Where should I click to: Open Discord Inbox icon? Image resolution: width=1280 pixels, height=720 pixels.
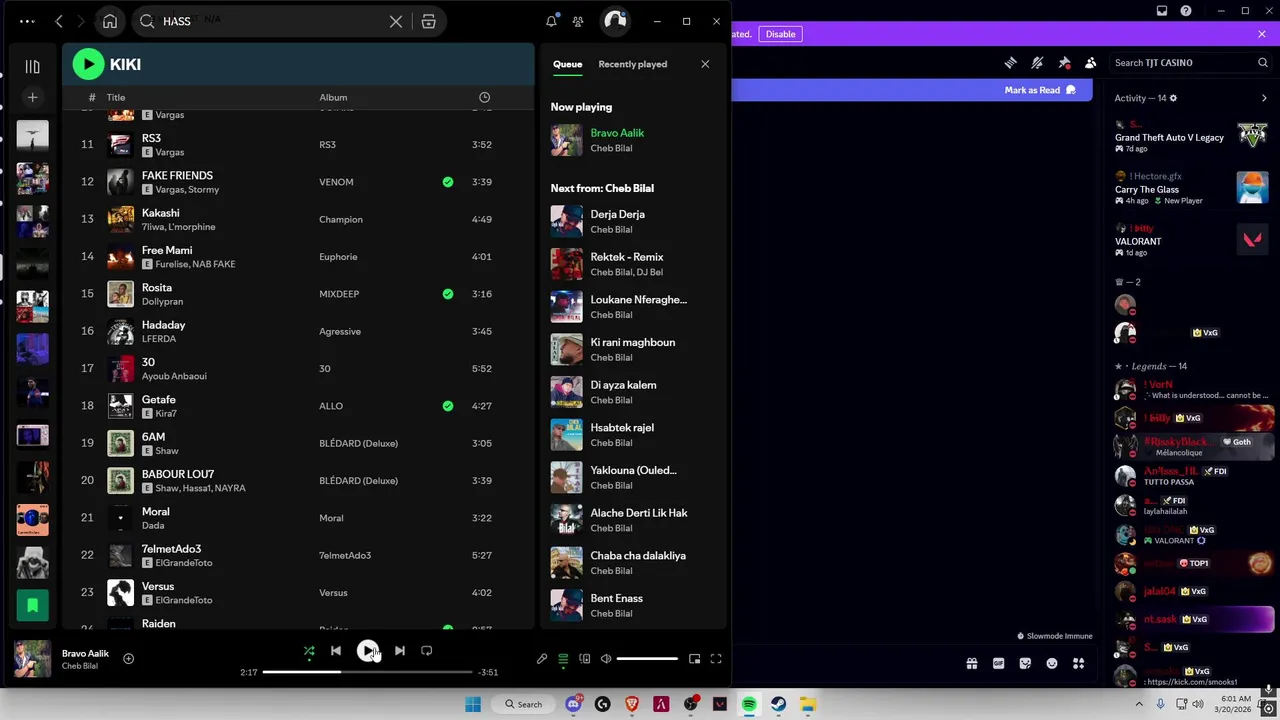pos(1162,11)
